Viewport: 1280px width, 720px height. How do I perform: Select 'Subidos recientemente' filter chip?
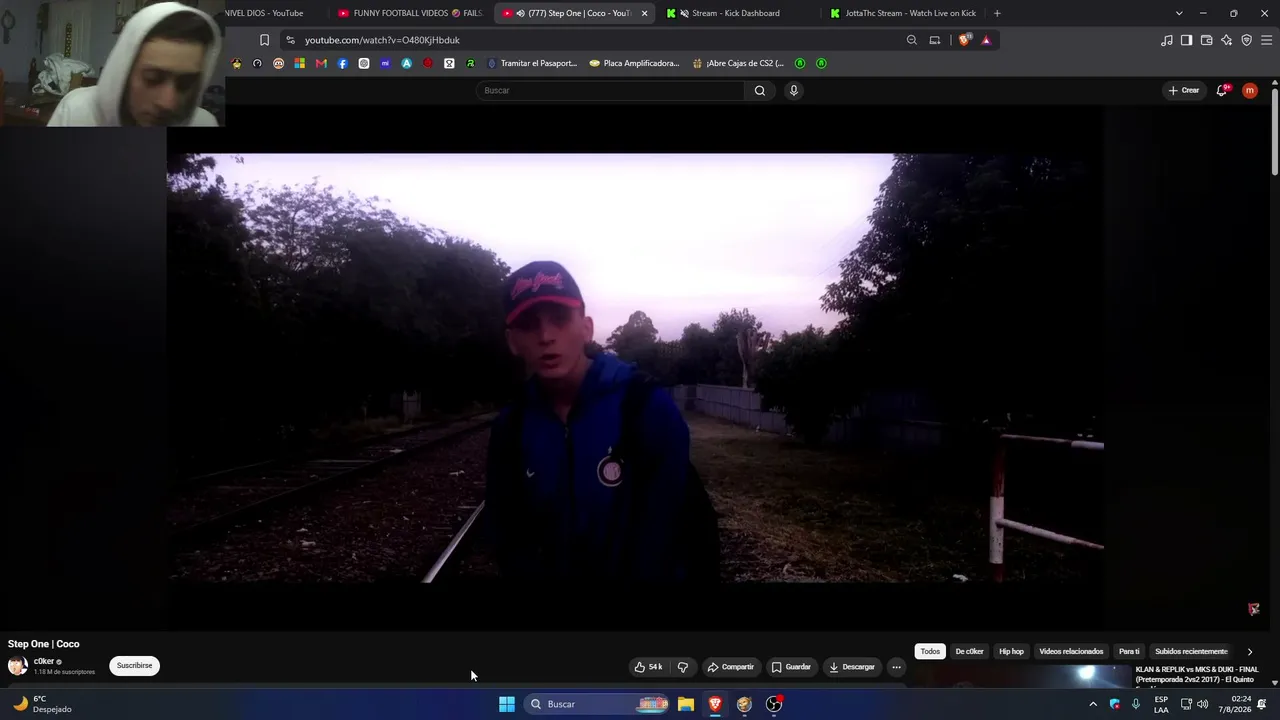1191,652
